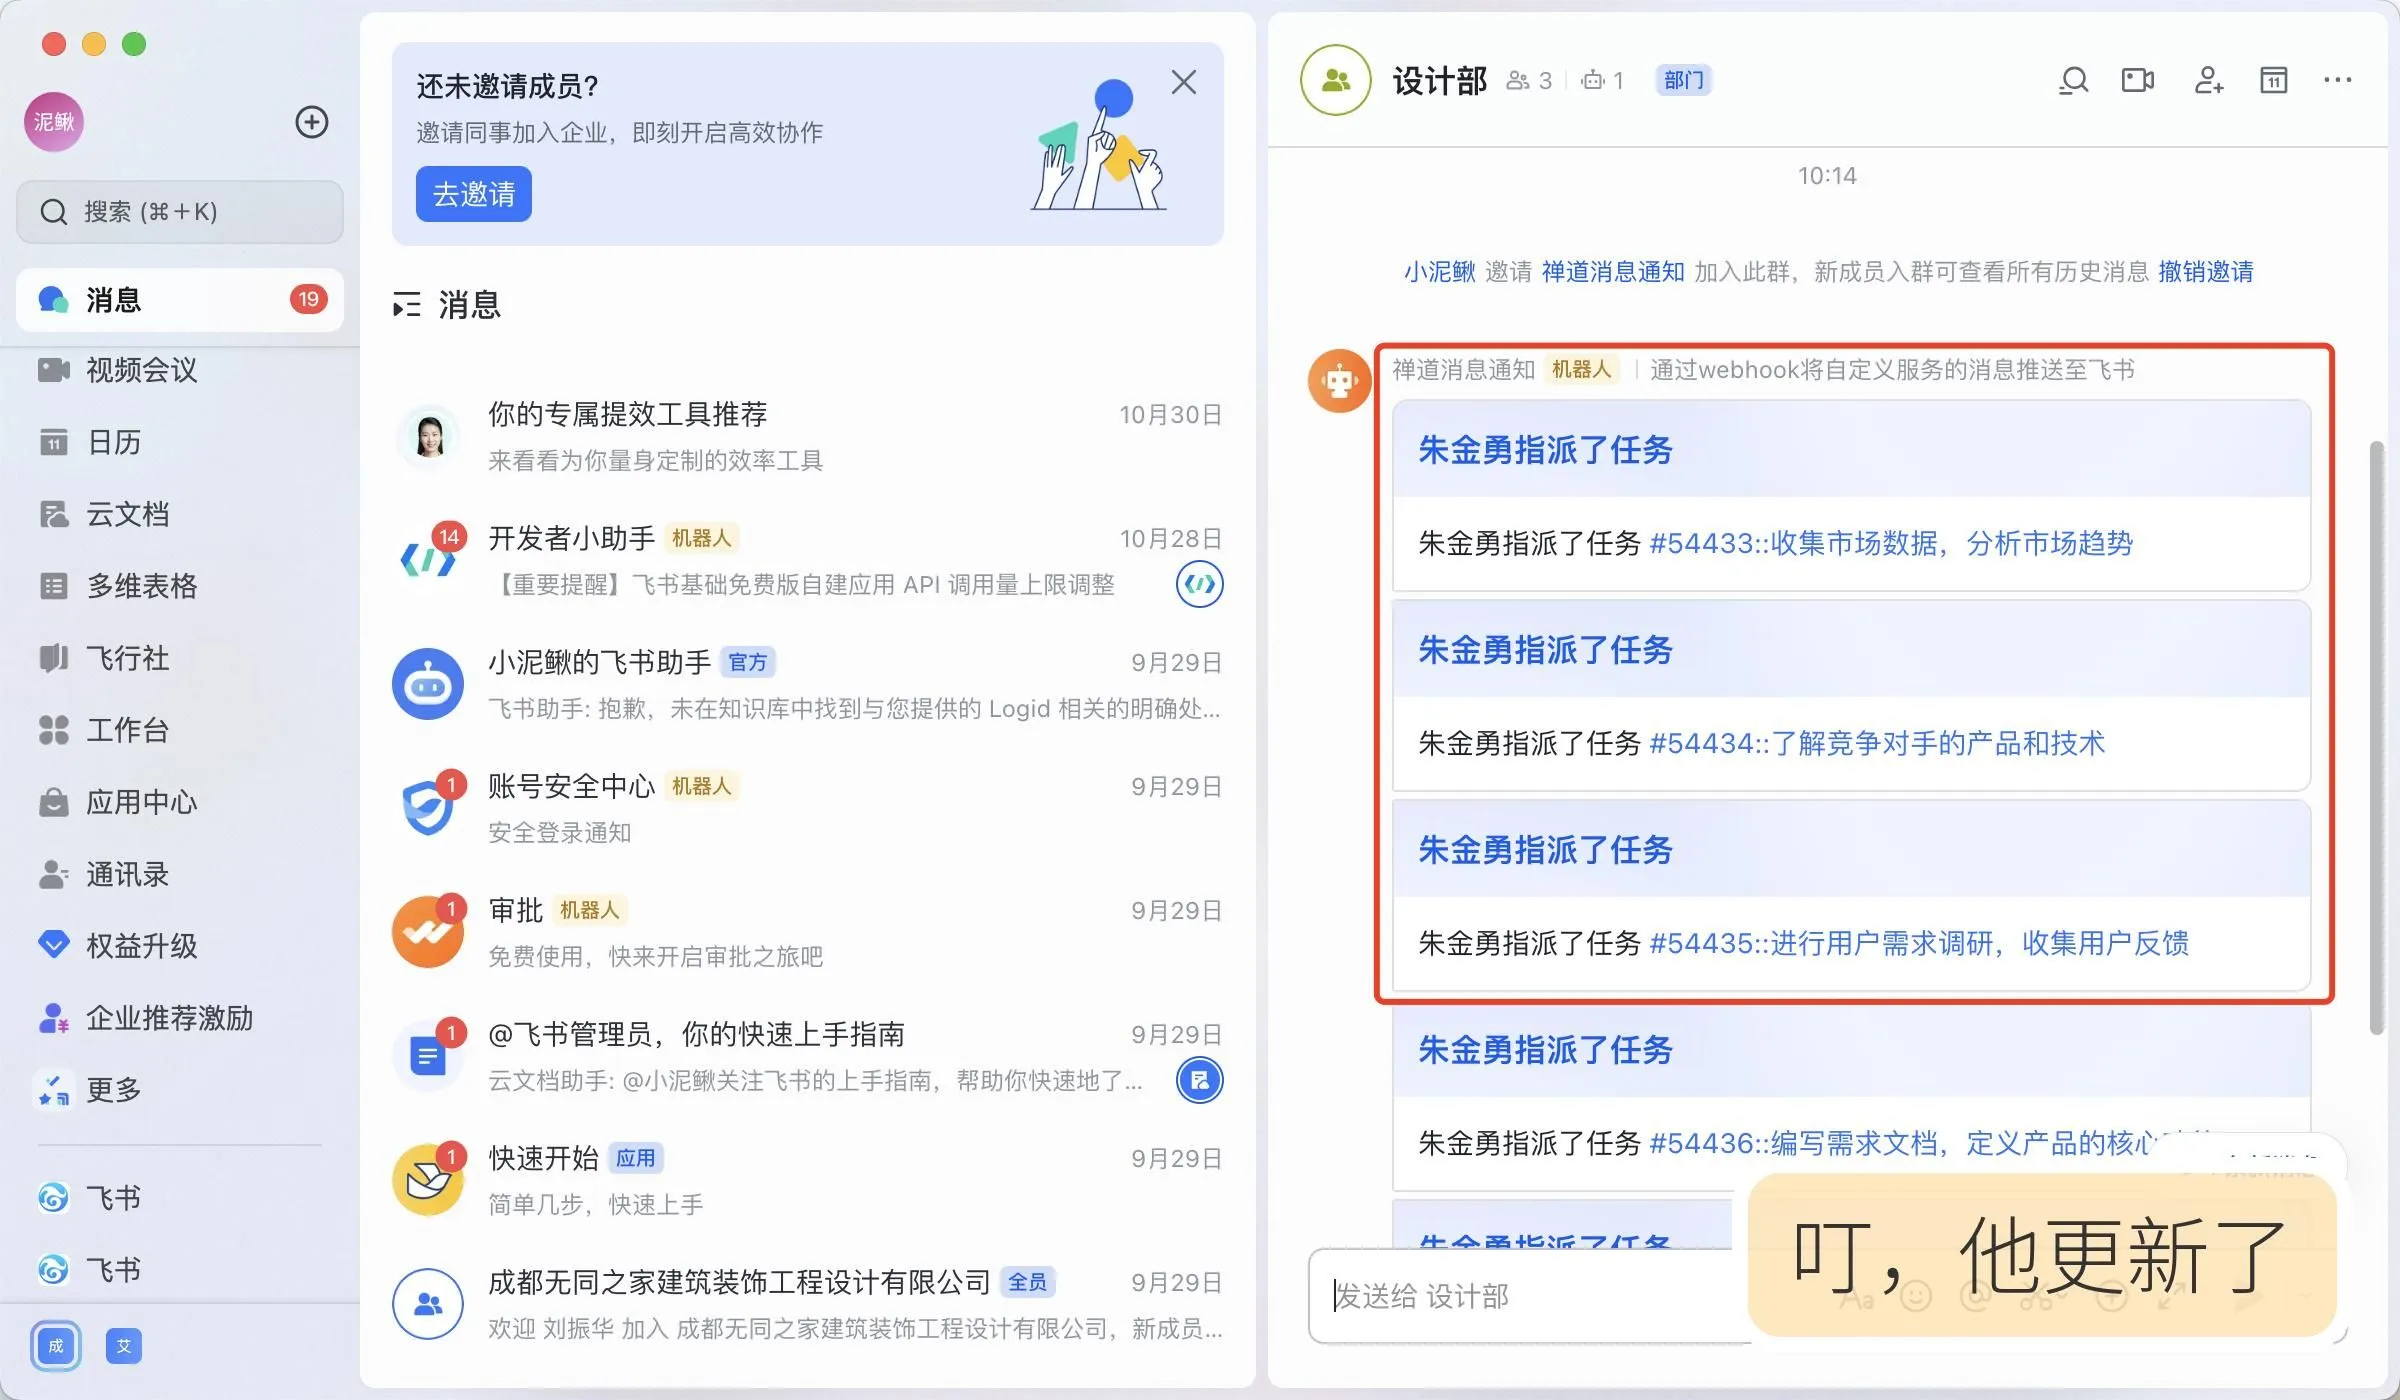The image size is (2400, 1400).
Task: Click the 撤销邀请 link
Action: [2206, 271]
